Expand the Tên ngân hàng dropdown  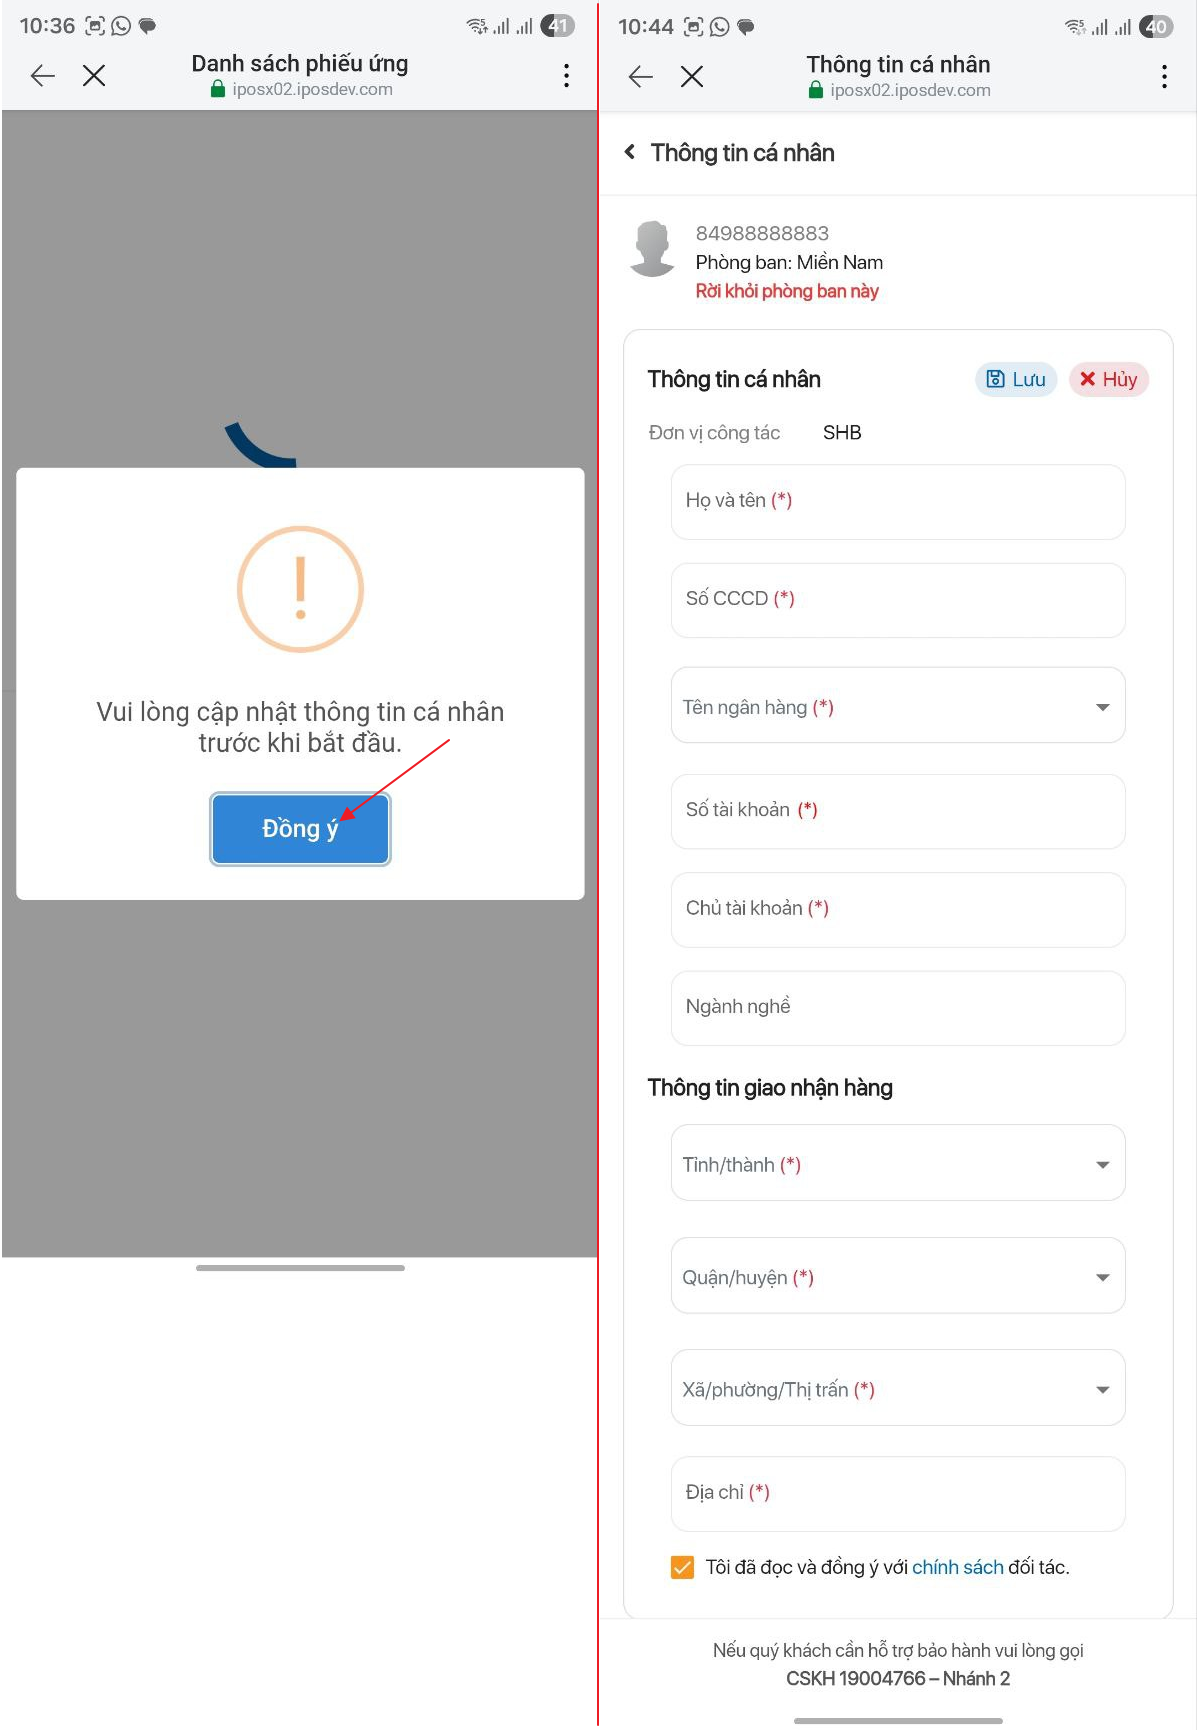tap(898, 706)
